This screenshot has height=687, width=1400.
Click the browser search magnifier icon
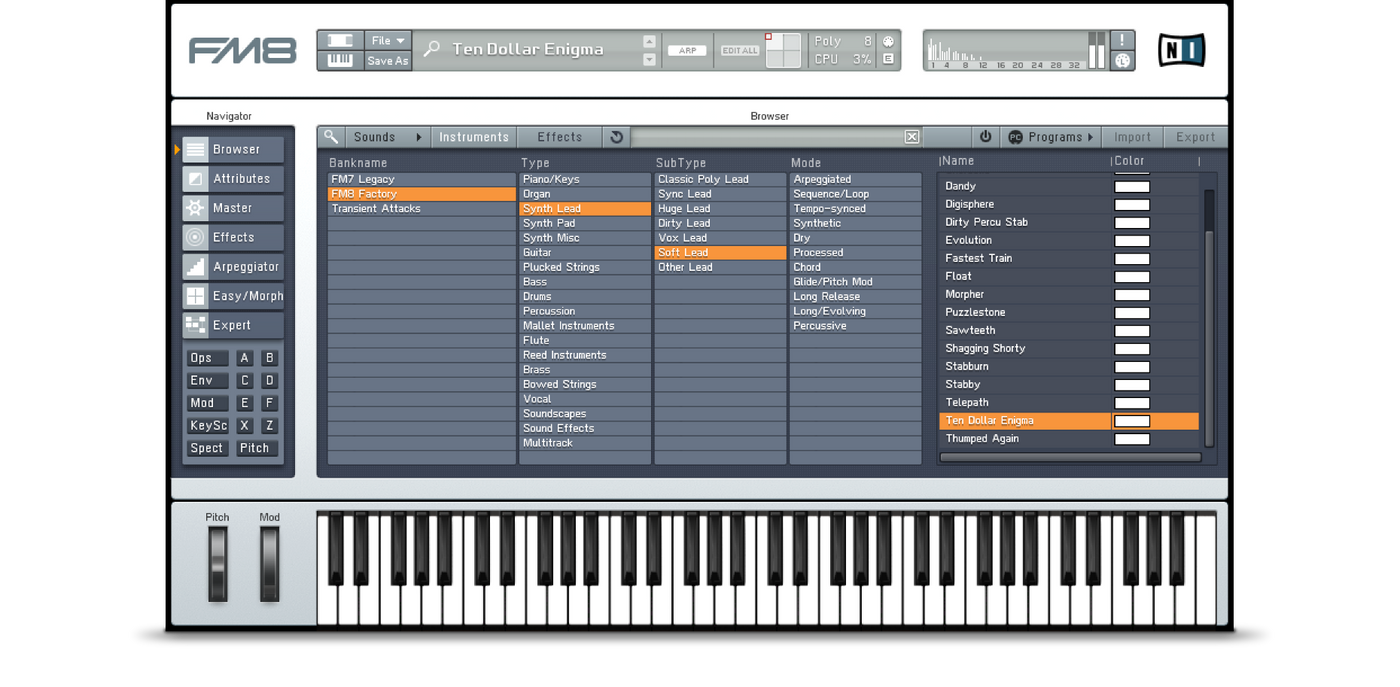coord(331,137)
